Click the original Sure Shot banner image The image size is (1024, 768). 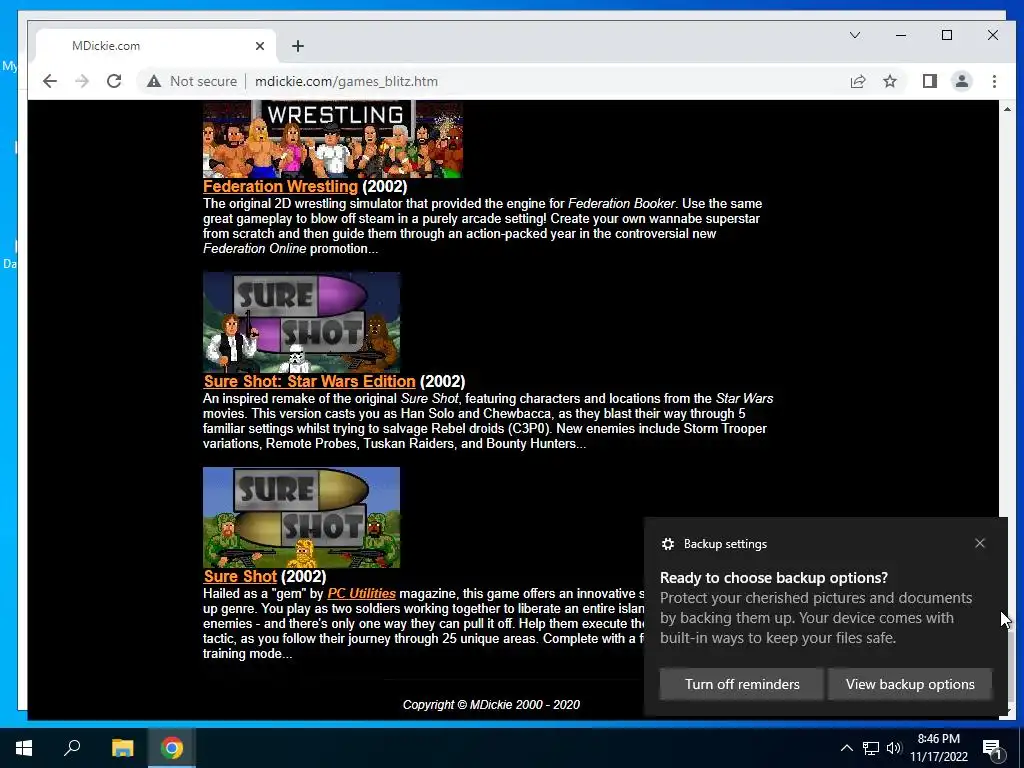pos(301,517)
